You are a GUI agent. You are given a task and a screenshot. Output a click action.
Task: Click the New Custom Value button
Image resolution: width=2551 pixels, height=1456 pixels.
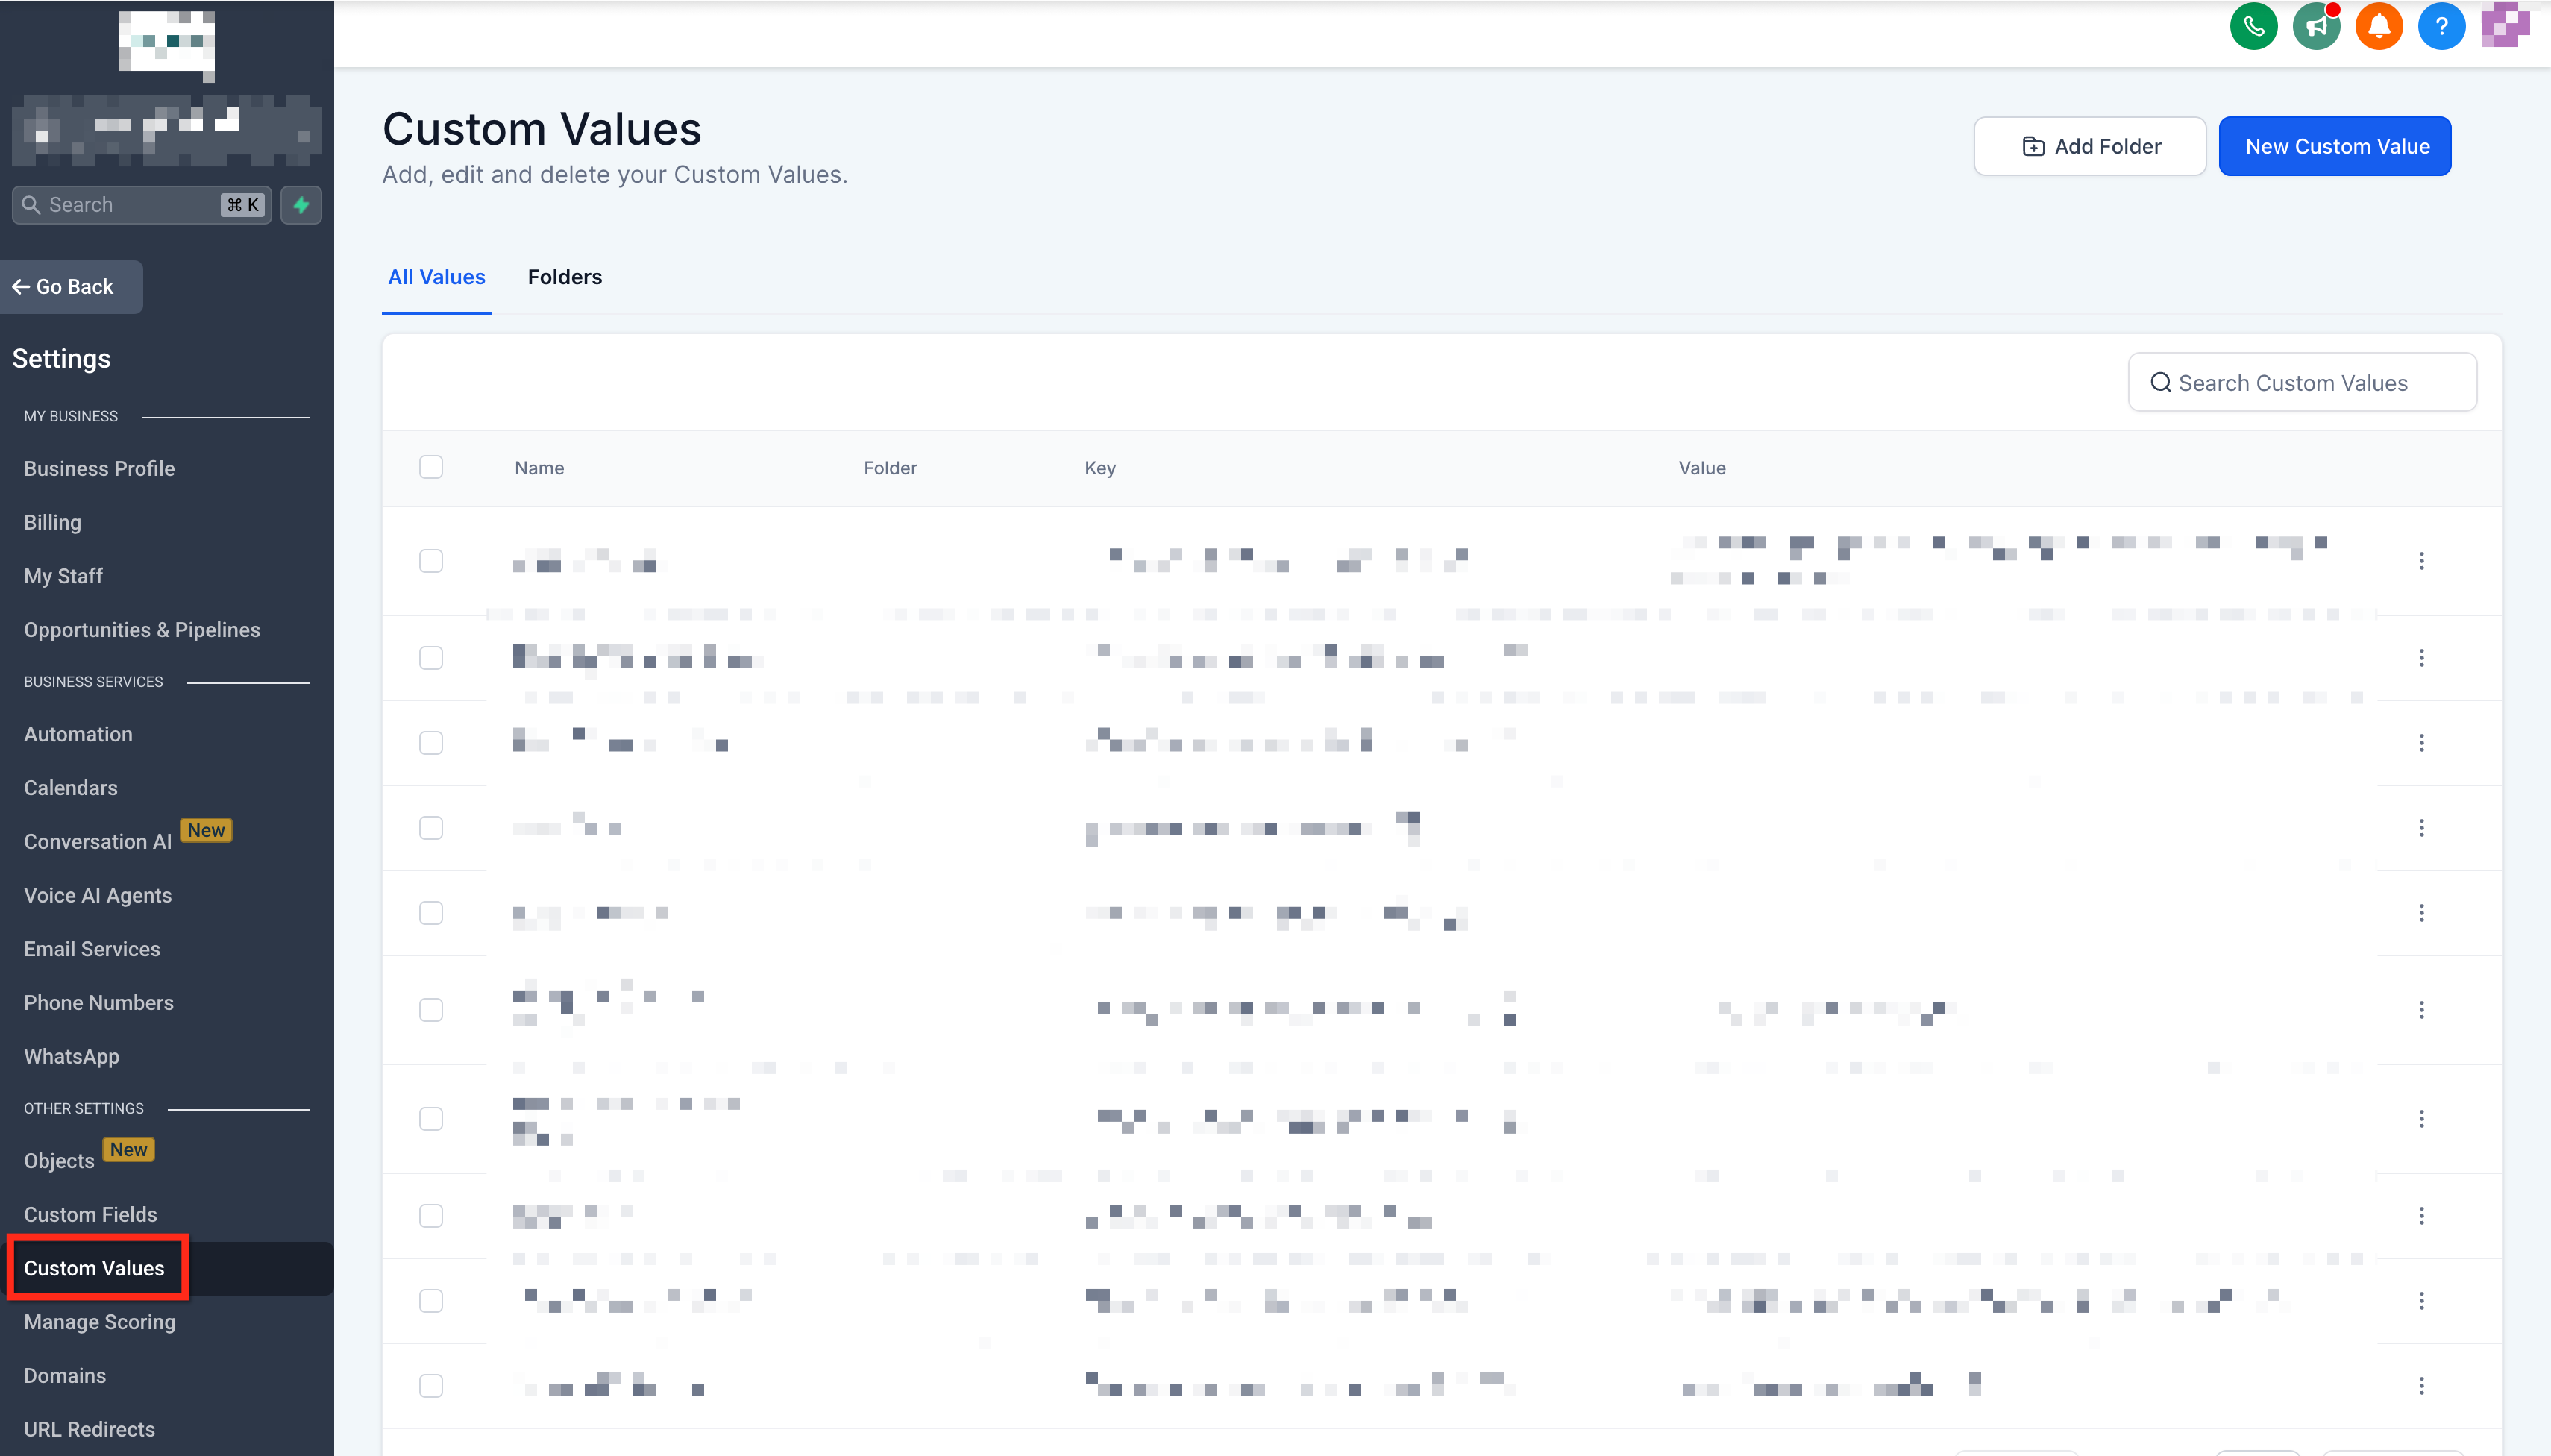2335,146
